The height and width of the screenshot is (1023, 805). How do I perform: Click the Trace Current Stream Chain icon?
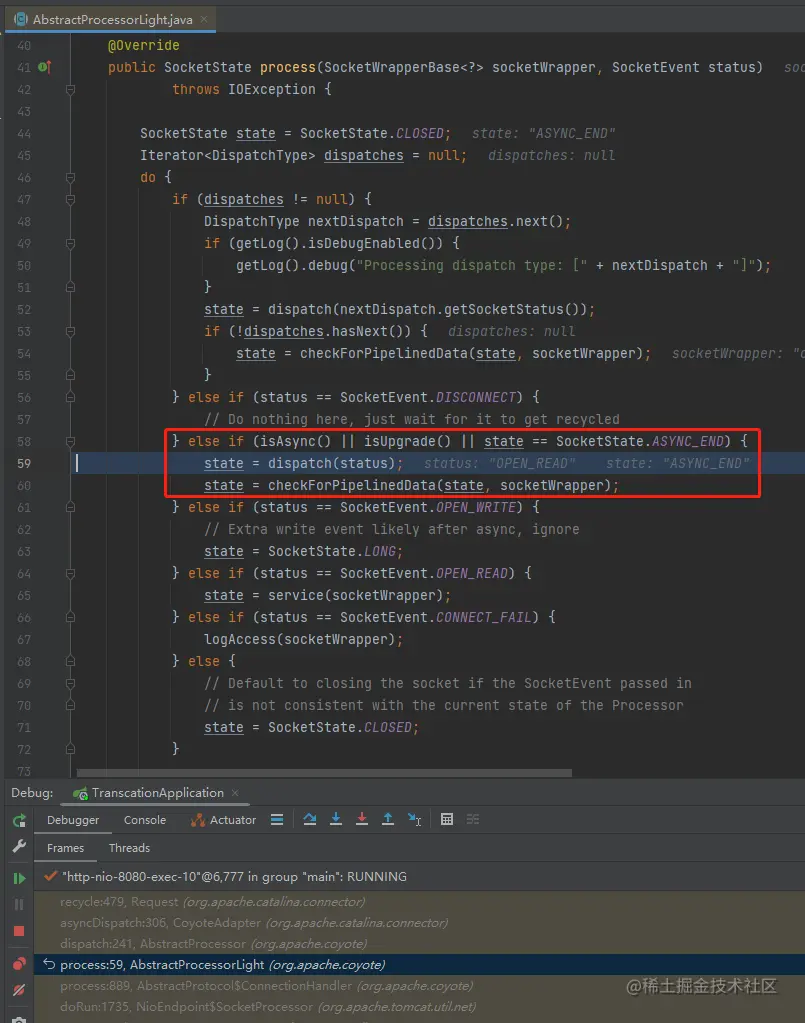tap(473, 819)
